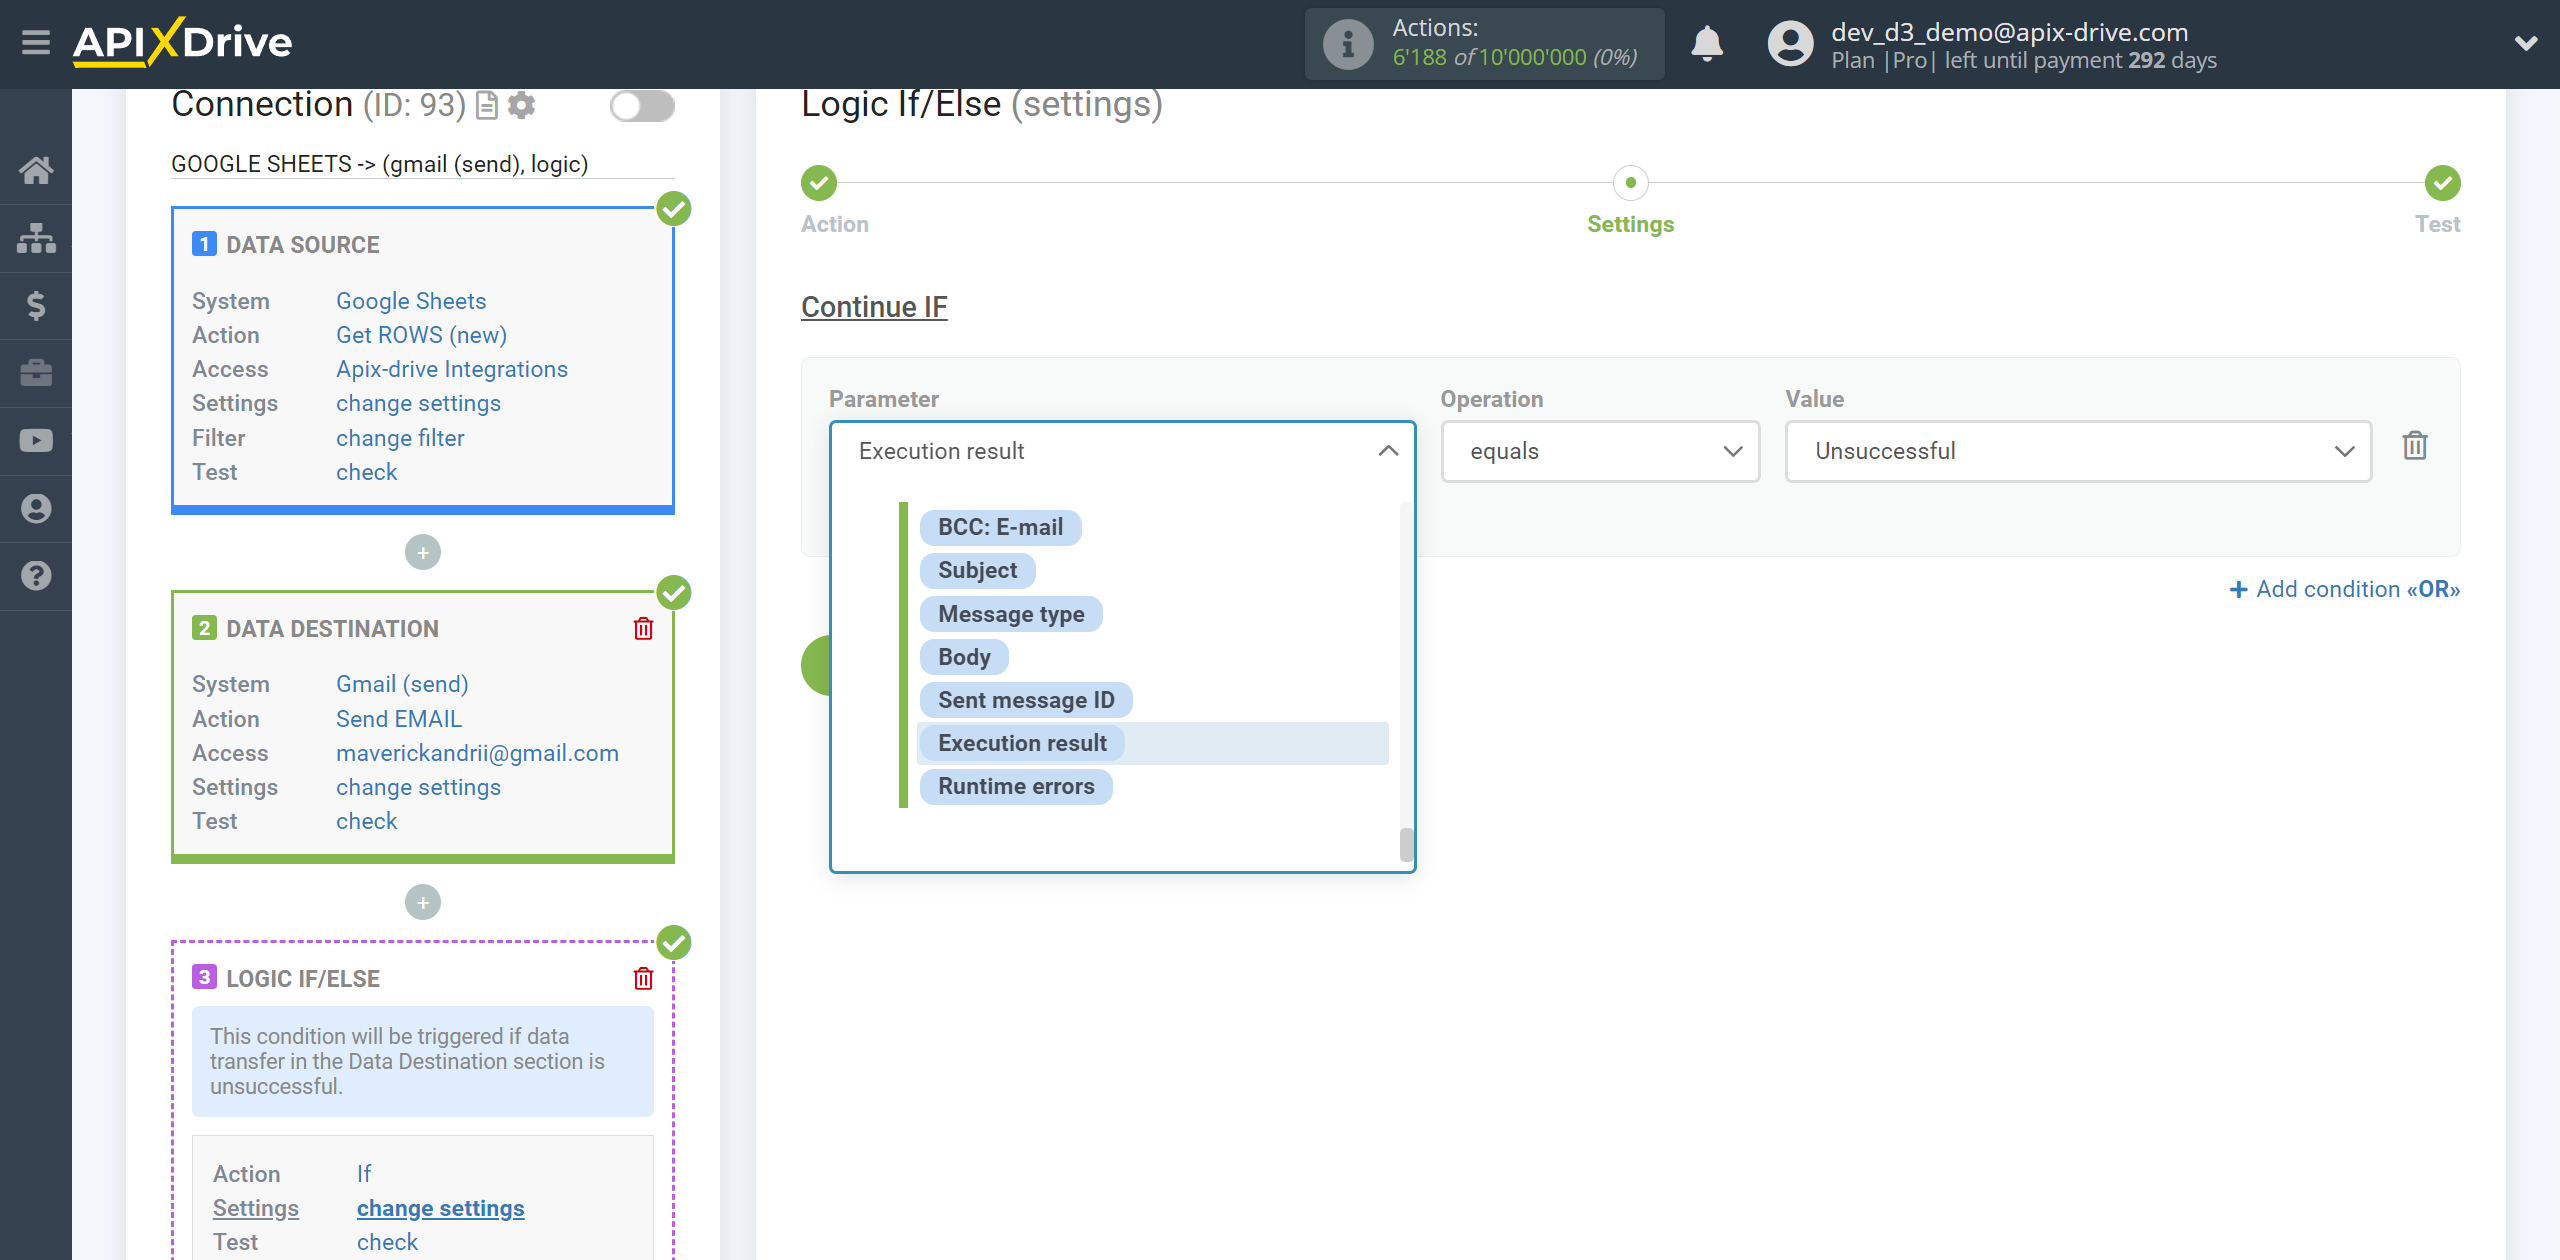Click Data Destination change settings link
This screenshot has height=1260, width=2560.
[x=418, y=787]
